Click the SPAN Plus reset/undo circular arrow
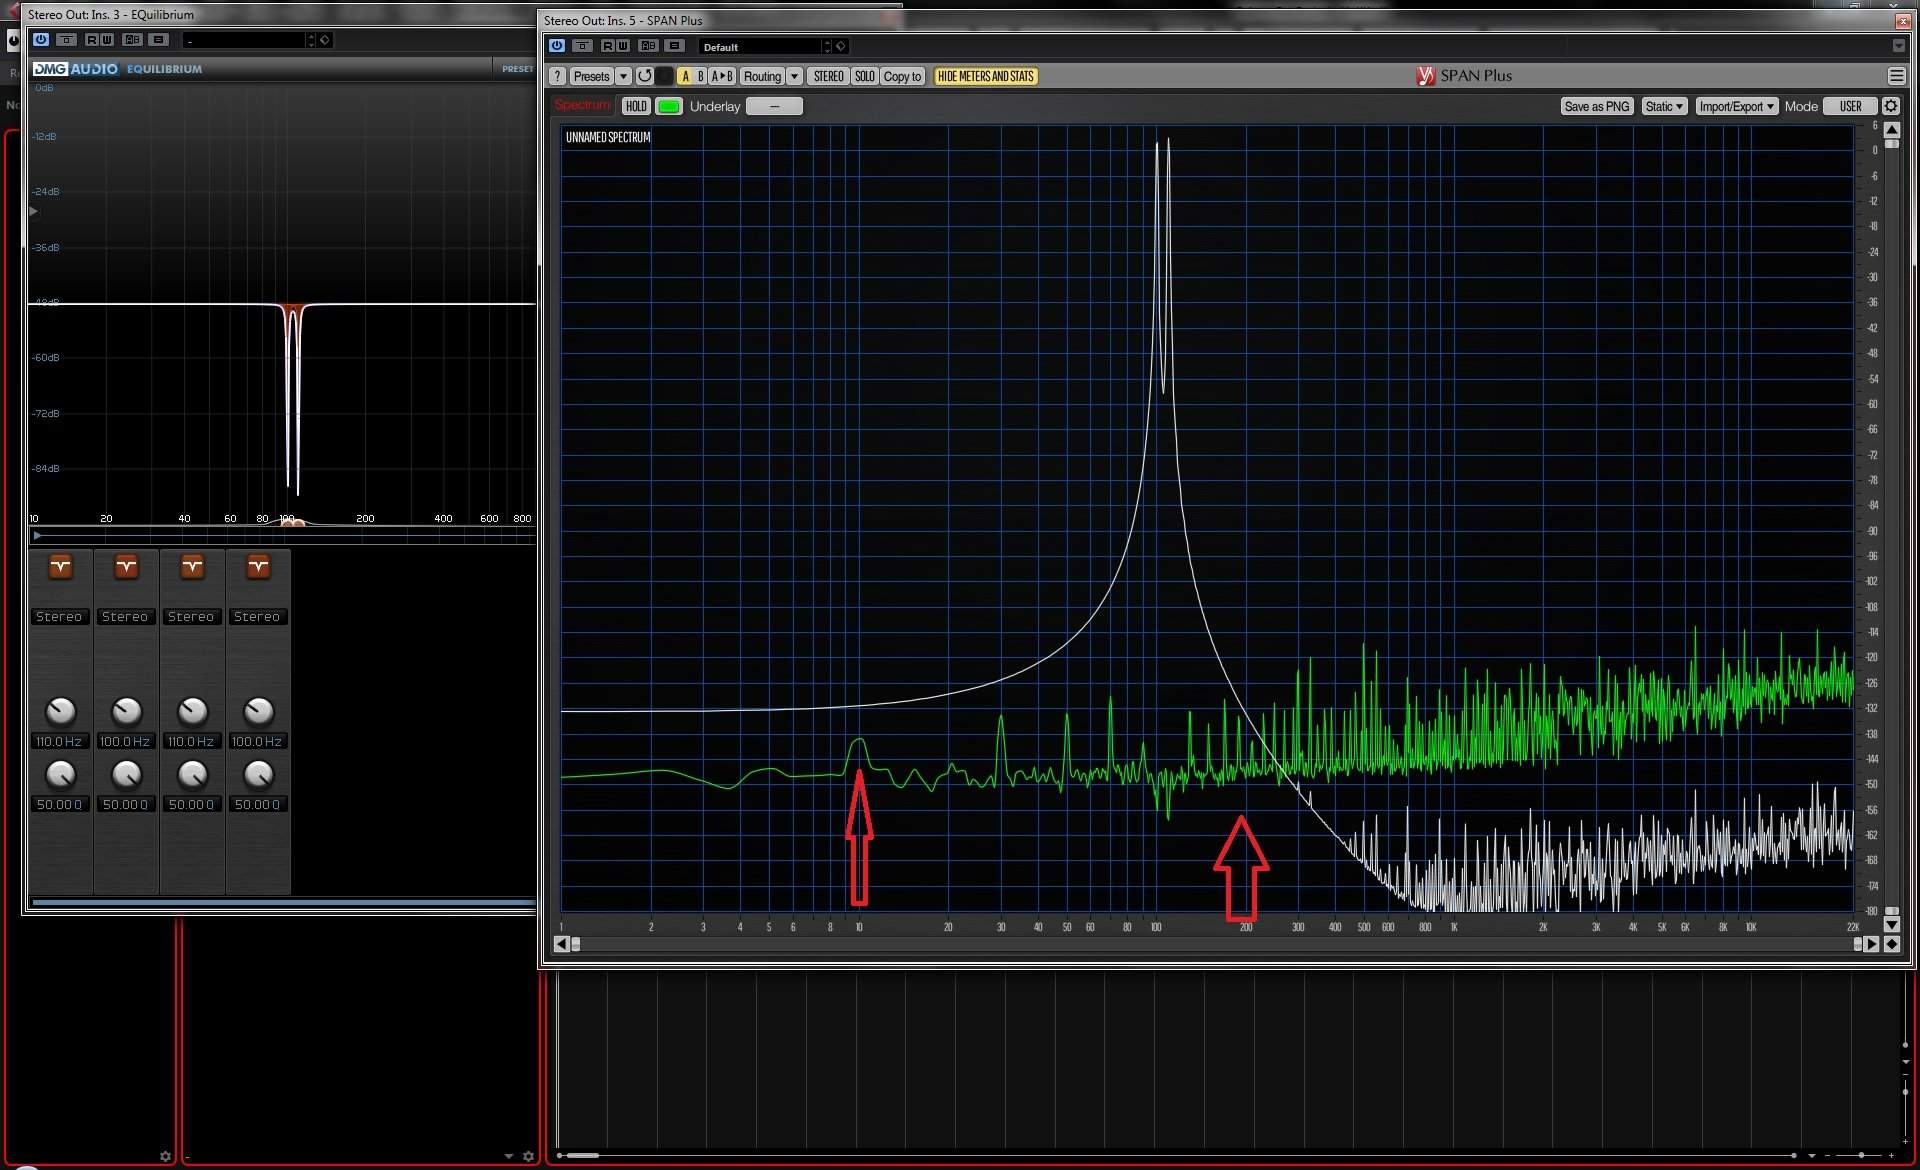Screen dimensions: 1920x1170 click(645, 76)
